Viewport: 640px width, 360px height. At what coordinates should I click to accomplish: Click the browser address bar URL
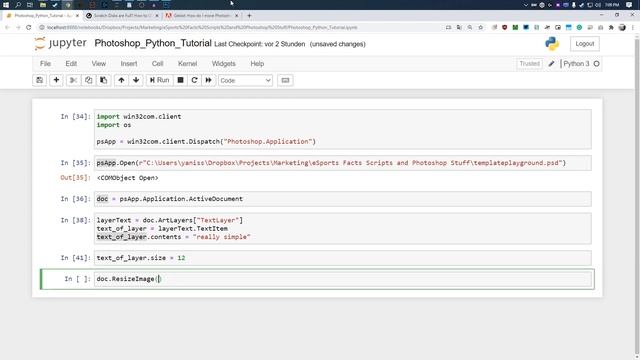tap(202, 27)
